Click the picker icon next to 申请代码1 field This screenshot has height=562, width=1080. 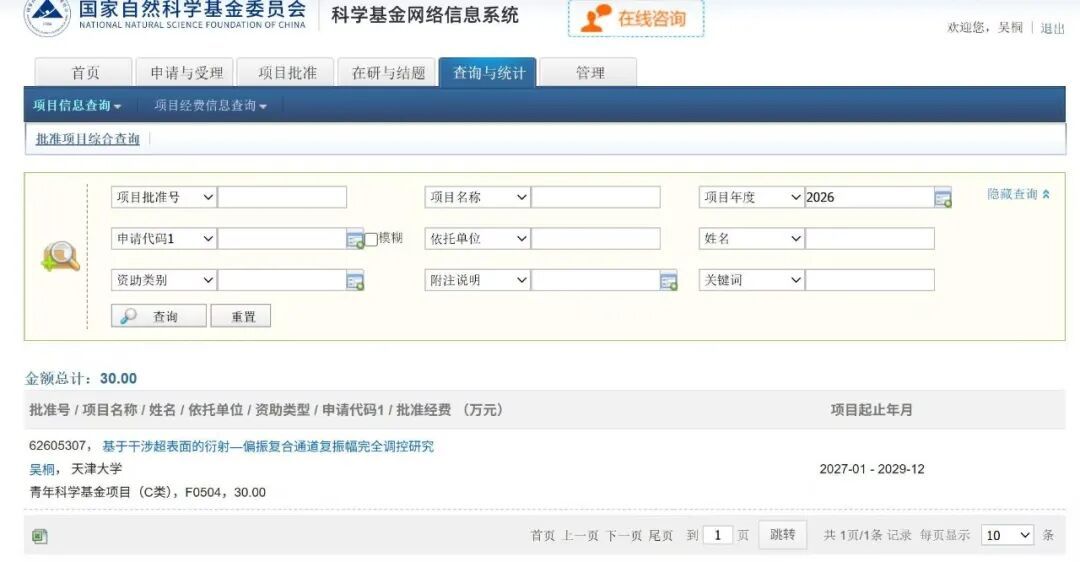[x=355, y=240]
